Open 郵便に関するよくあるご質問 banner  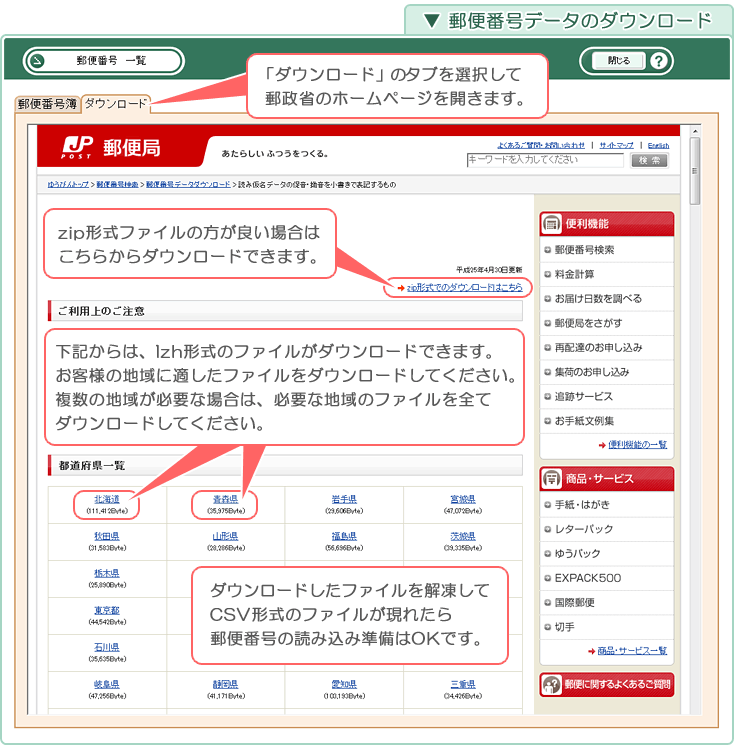coord(607,685)
